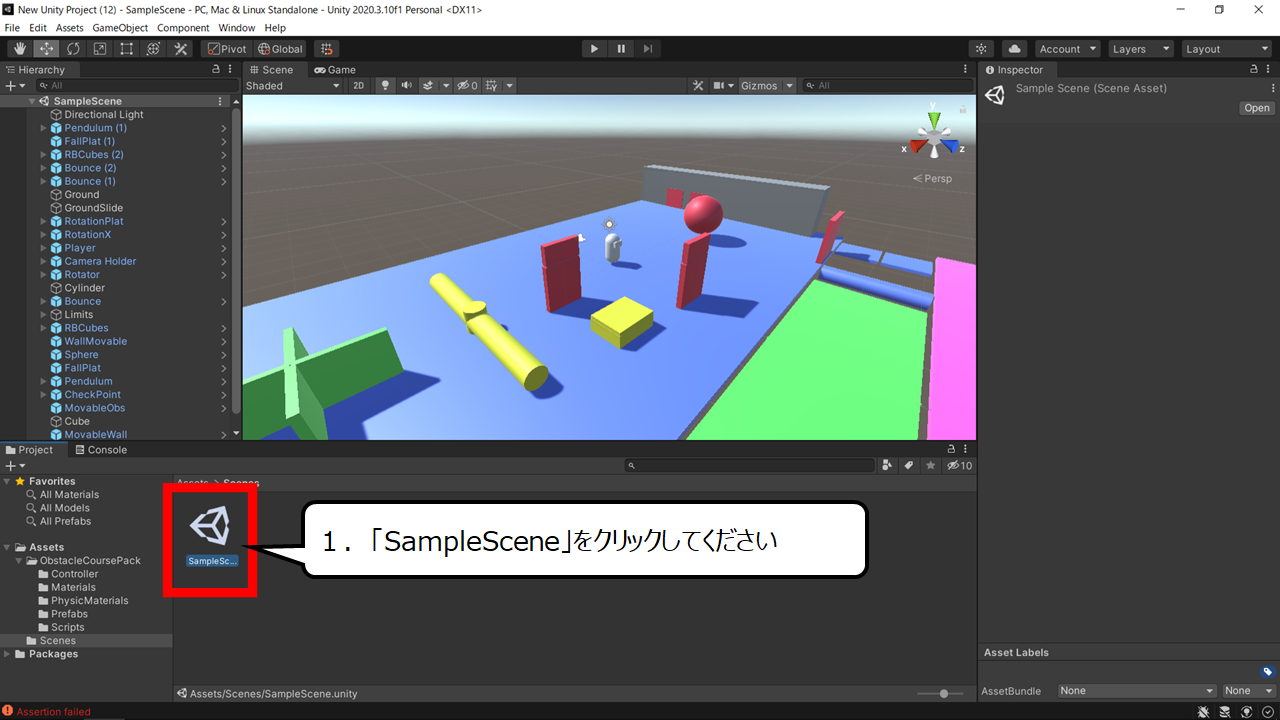Click the Open button in Inspector
Screen dimensions: 1280x720
coord(1257,108)
